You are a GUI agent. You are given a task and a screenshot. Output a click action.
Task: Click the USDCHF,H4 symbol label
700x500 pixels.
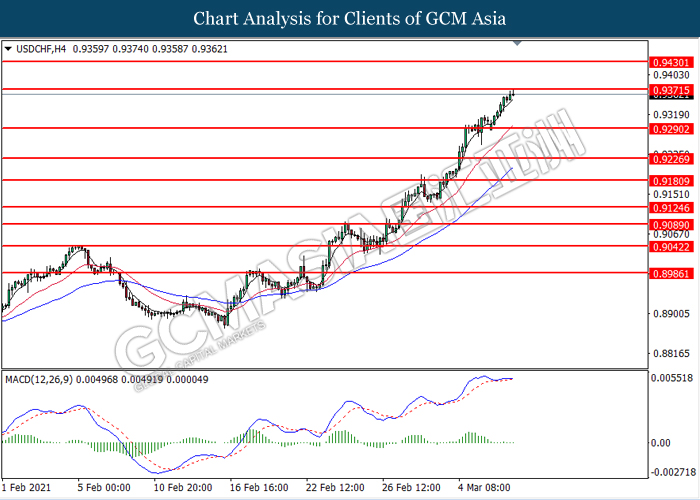(x=46, y=47)
